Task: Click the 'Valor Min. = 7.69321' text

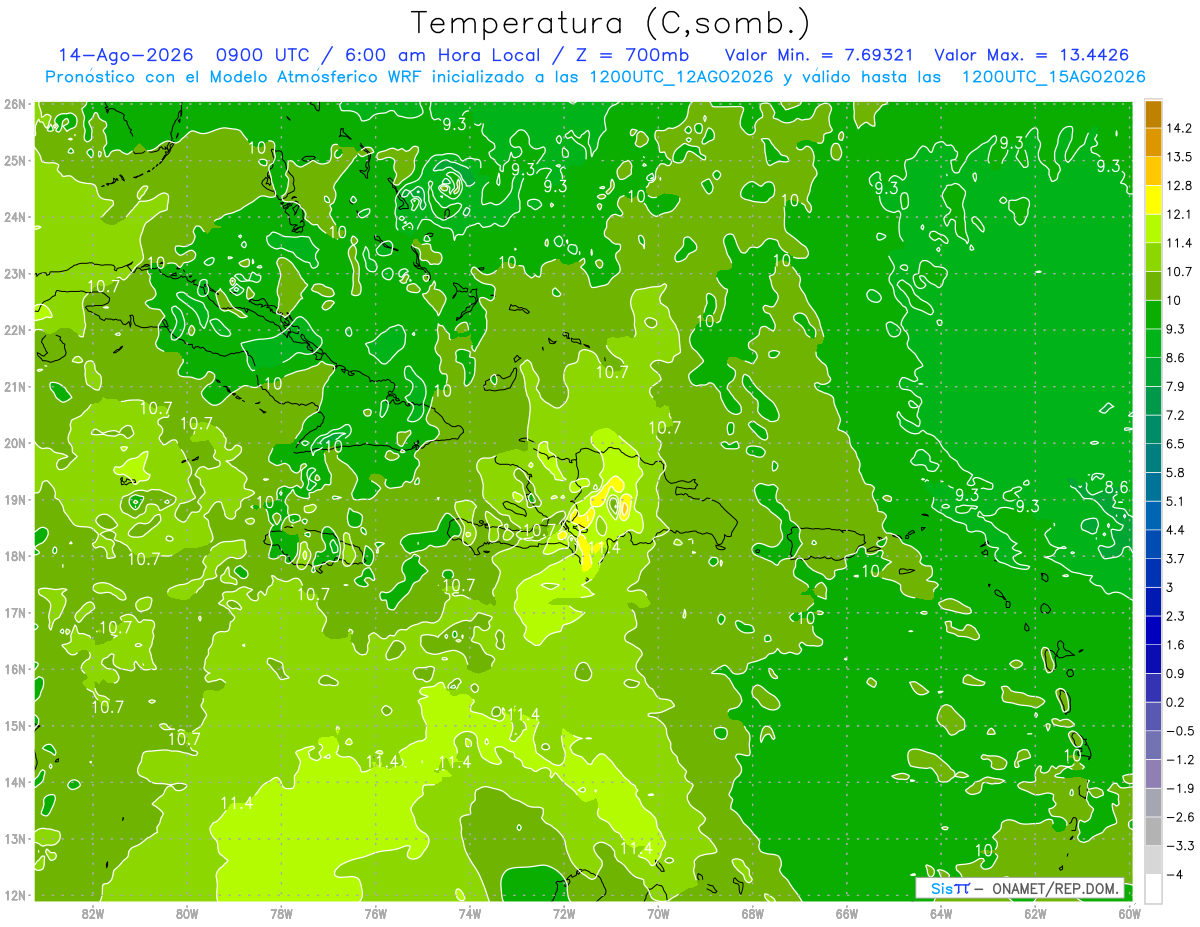Action: 821,55
